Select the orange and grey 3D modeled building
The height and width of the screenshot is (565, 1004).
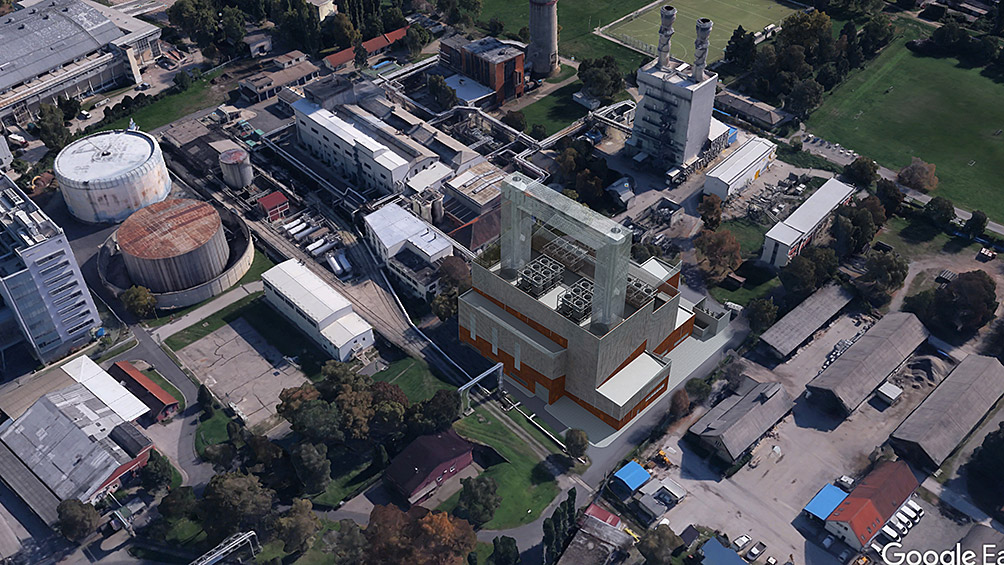click(565, 330)
